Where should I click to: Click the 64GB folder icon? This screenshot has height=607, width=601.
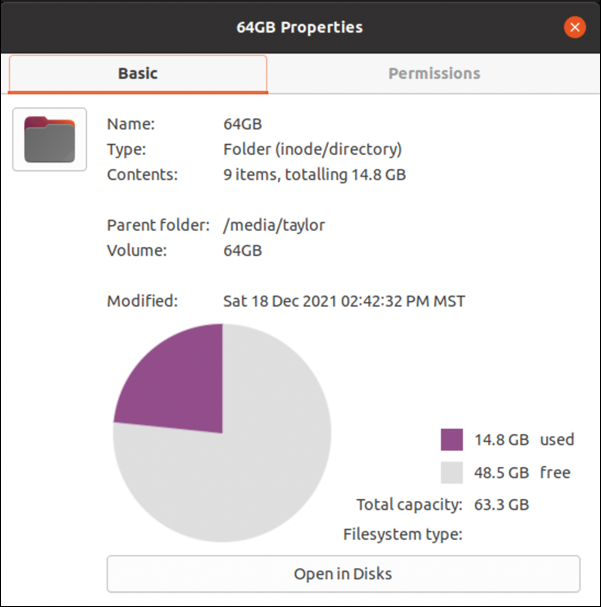click(x=49, y=139)
